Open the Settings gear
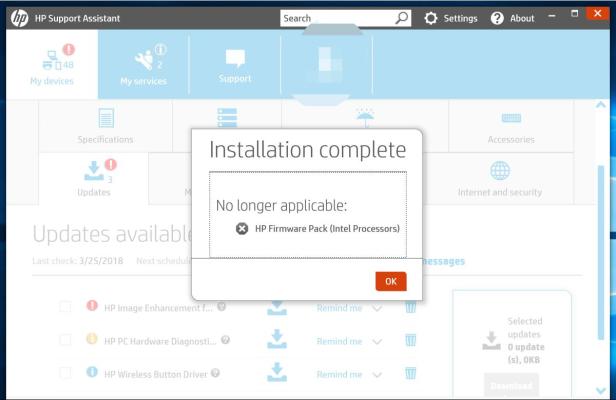 [431, 18]
